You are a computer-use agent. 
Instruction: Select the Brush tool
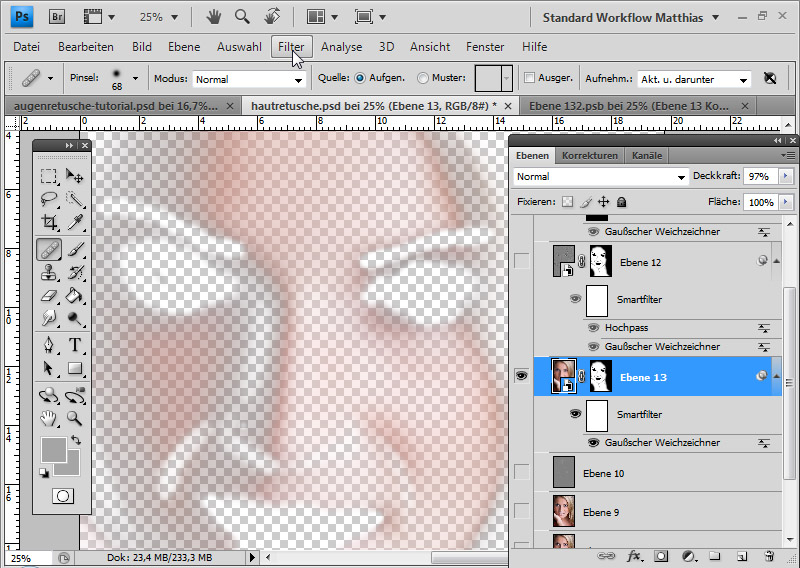point(74,250)
